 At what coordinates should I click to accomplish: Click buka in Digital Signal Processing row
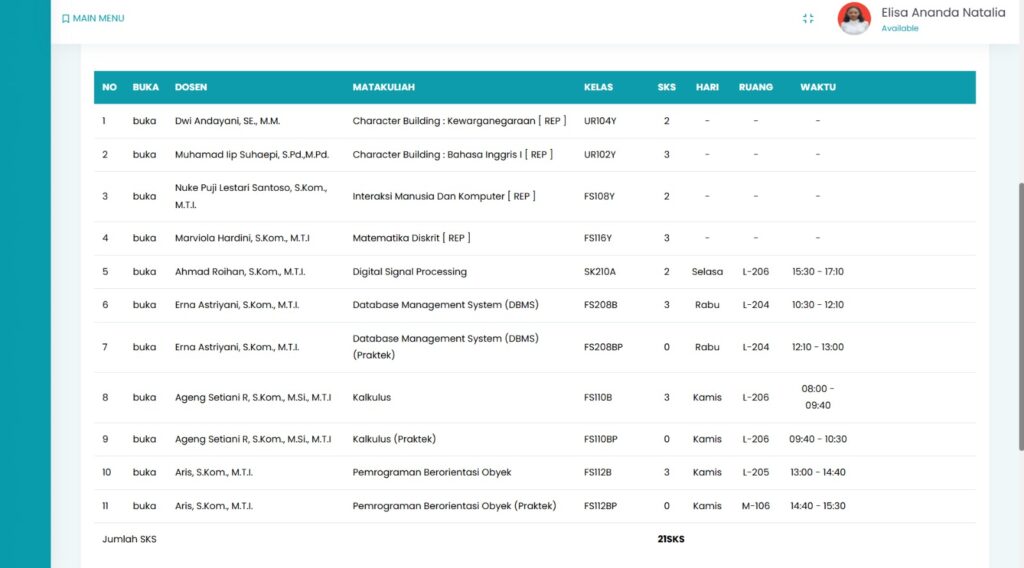pyautogui.click(x=144, y=272)
